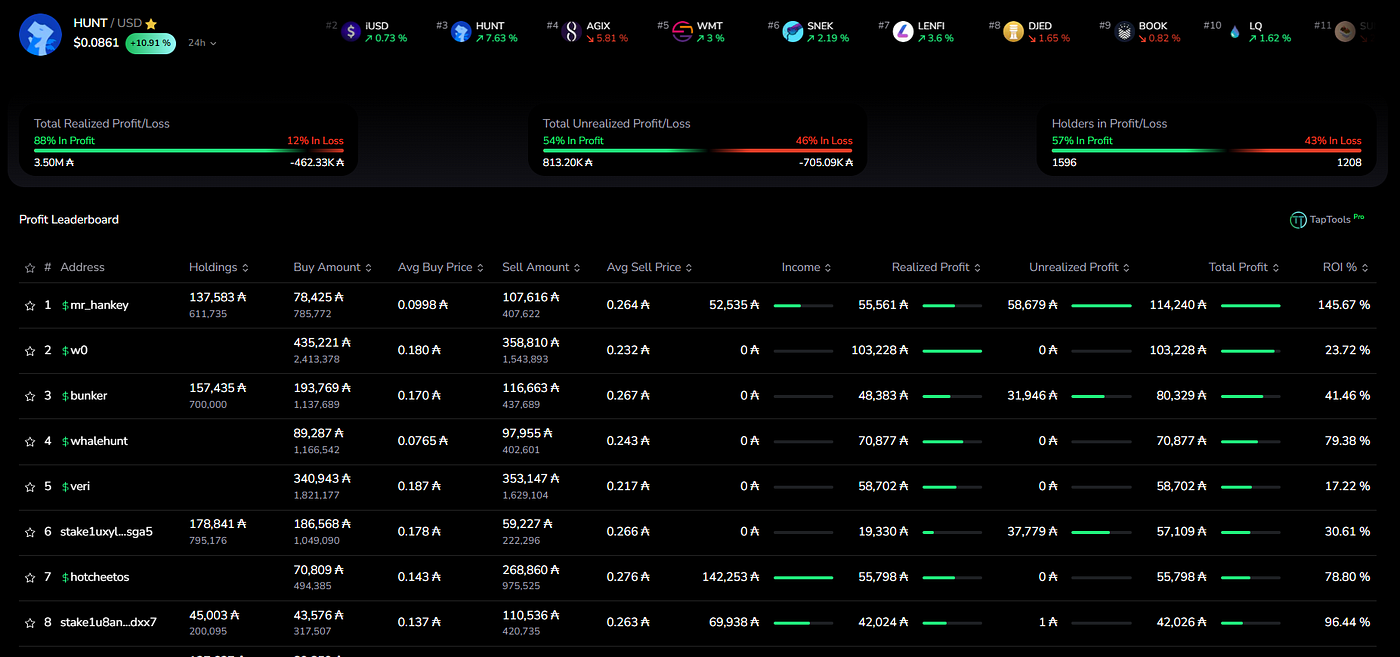The width and height of the screenshot is (1400, 657).
Task: Open the LQ droplet ticker icon
Action: (x=1235, y=32)
